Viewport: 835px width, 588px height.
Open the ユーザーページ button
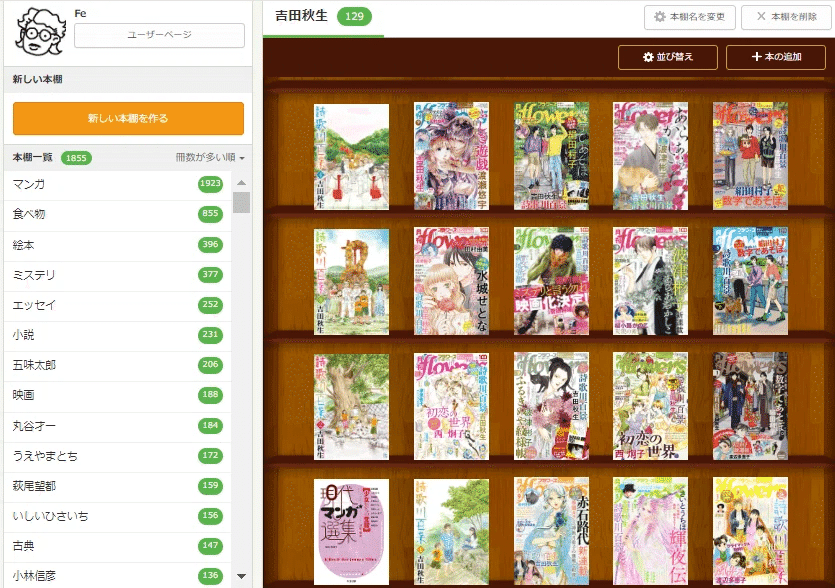159,35
